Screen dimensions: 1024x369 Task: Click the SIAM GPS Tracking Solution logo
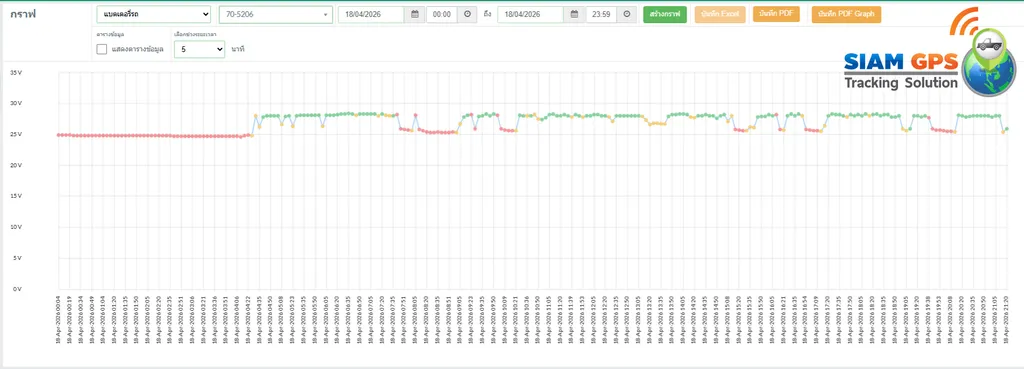click(929, 52)
